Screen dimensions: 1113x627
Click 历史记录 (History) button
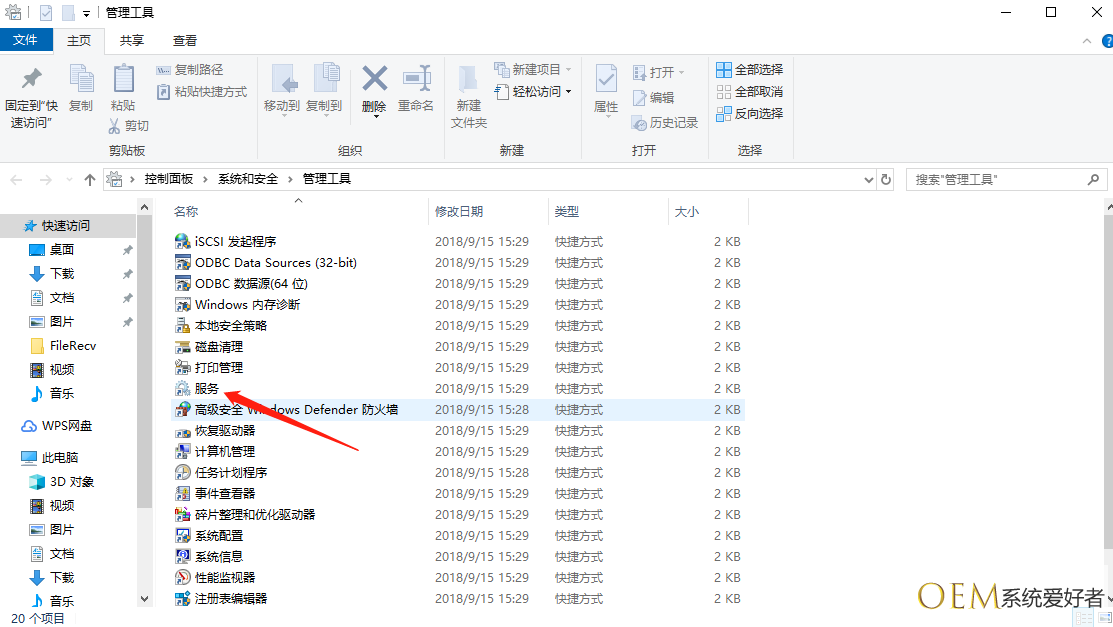pyautogui.click(x=665, y=123)
